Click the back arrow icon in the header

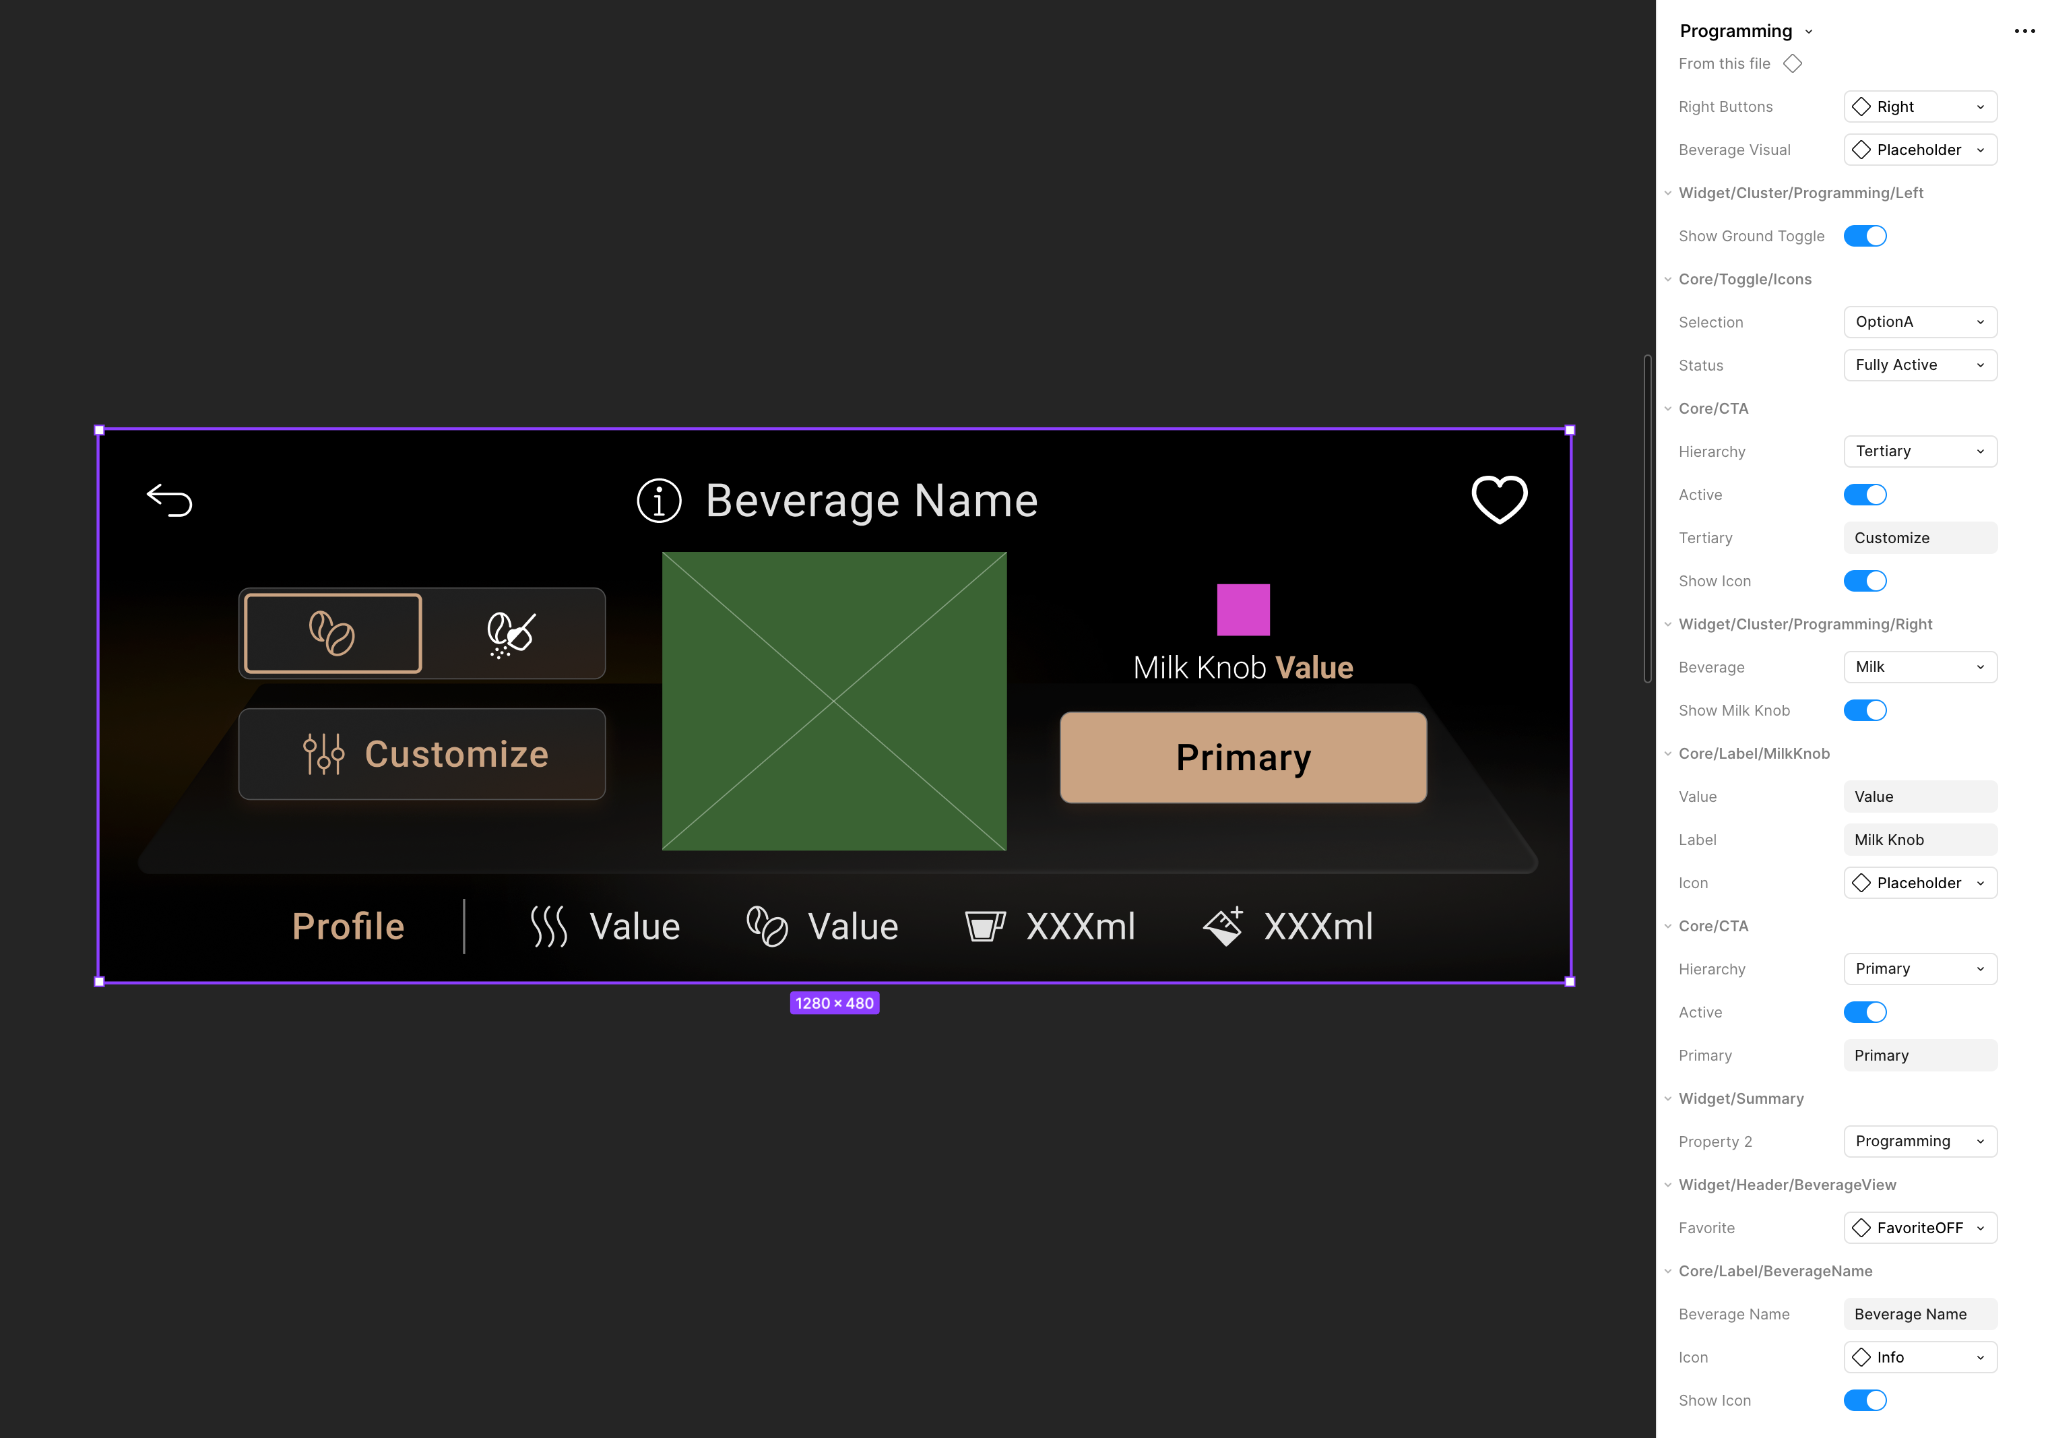click(169, 499)
